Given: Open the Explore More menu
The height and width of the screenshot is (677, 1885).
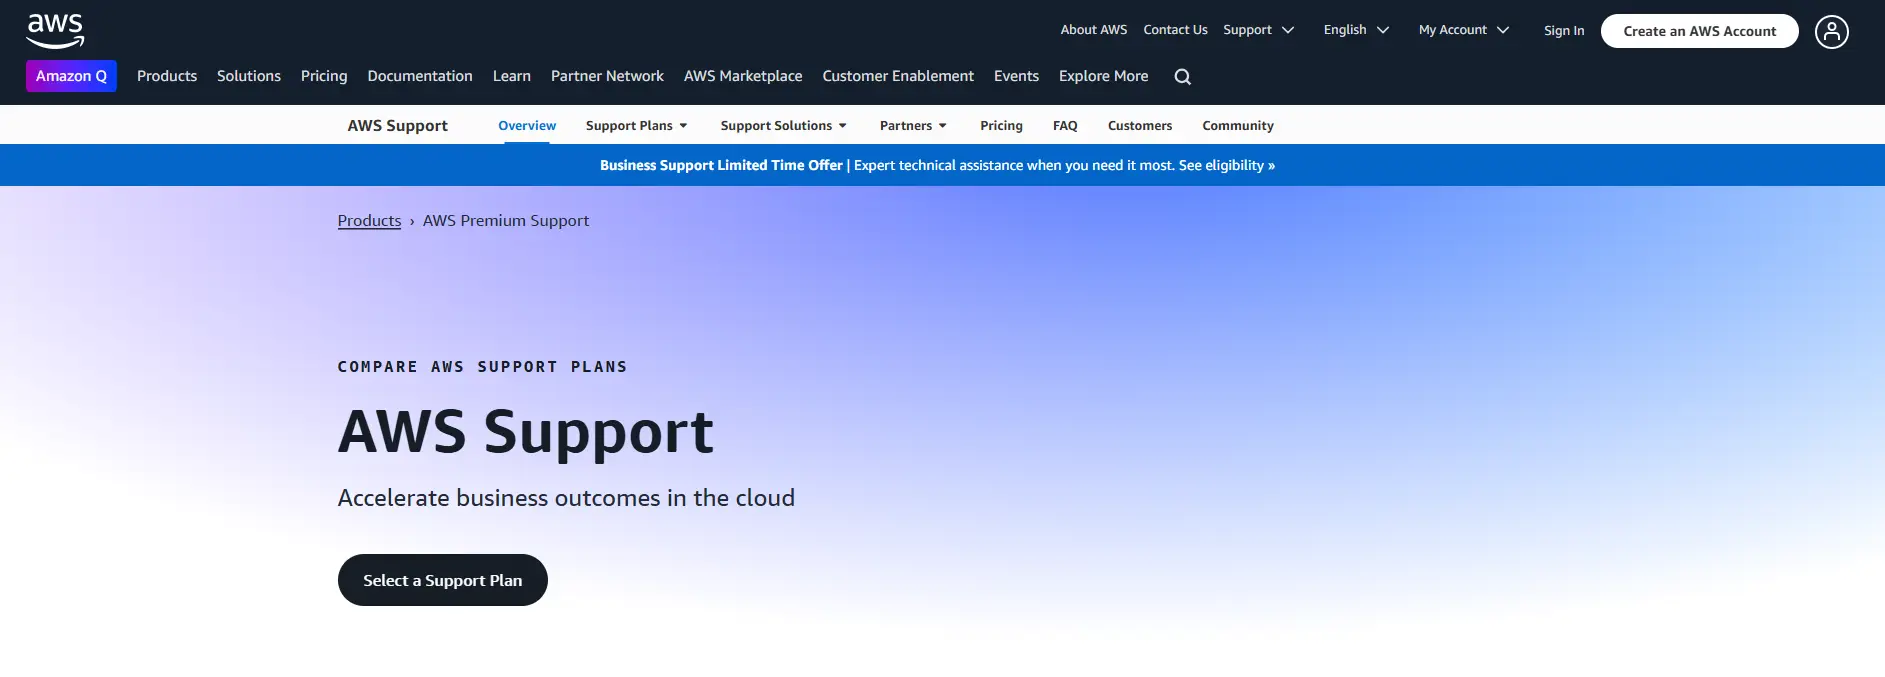Looking at the screenshot, I should tap(1103, 76).
